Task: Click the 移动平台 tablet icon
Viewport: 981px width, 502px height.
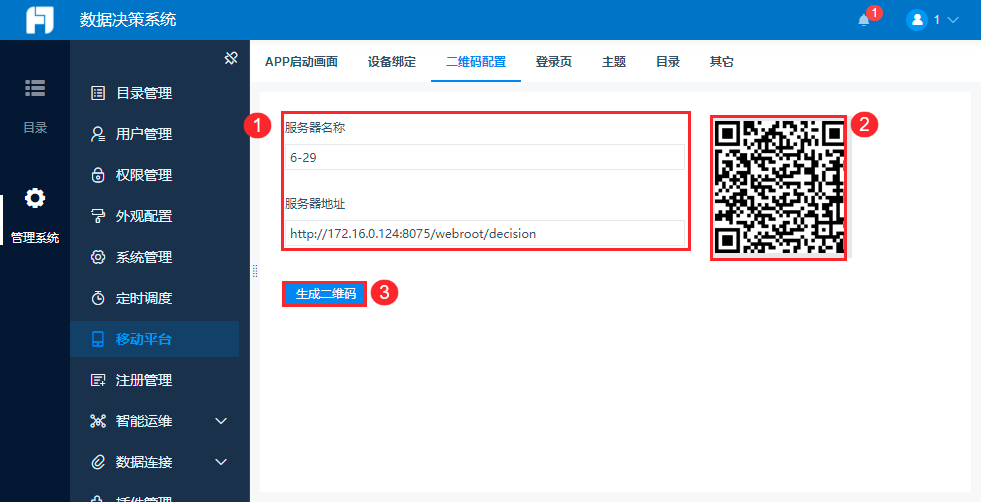Action: [x=98, y=339]
